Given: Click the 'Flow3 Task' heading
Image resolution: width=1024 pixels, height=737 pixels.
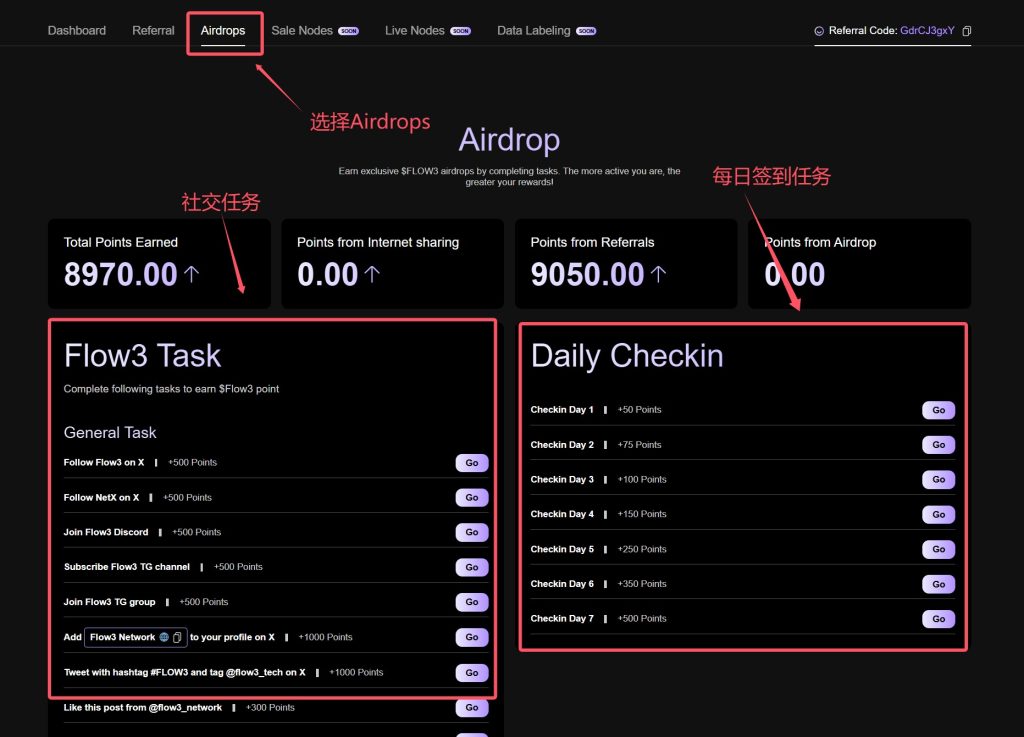Looking at the screenshot, I should point(142,356).
